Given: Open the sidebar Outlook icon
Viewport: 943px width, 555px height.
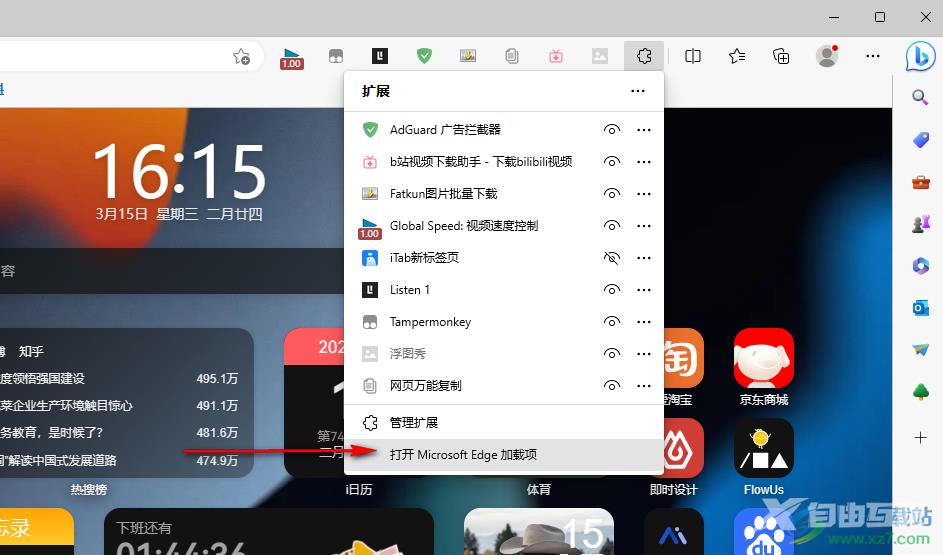Looking at the screenshot, I should [920, 308].
